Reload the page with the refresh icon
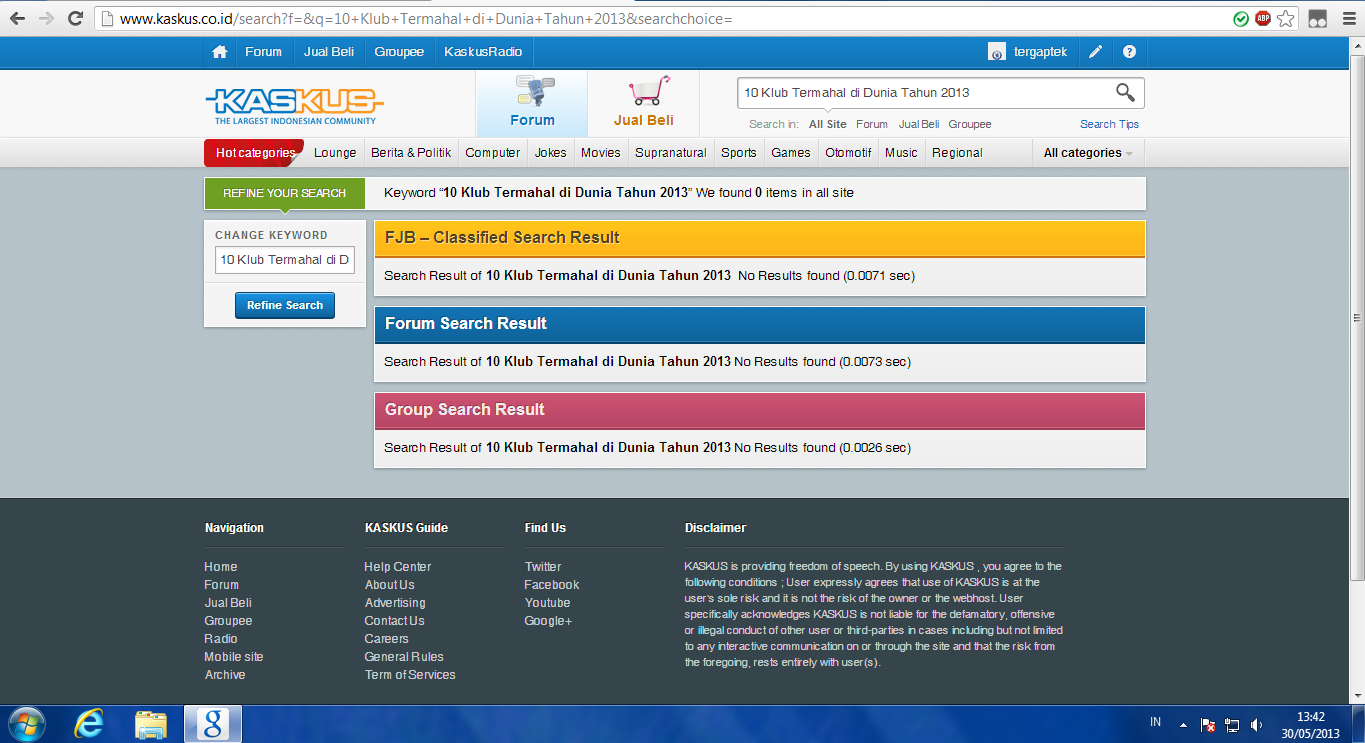This screenshot has width=1365, height=743. click(76, 18)
